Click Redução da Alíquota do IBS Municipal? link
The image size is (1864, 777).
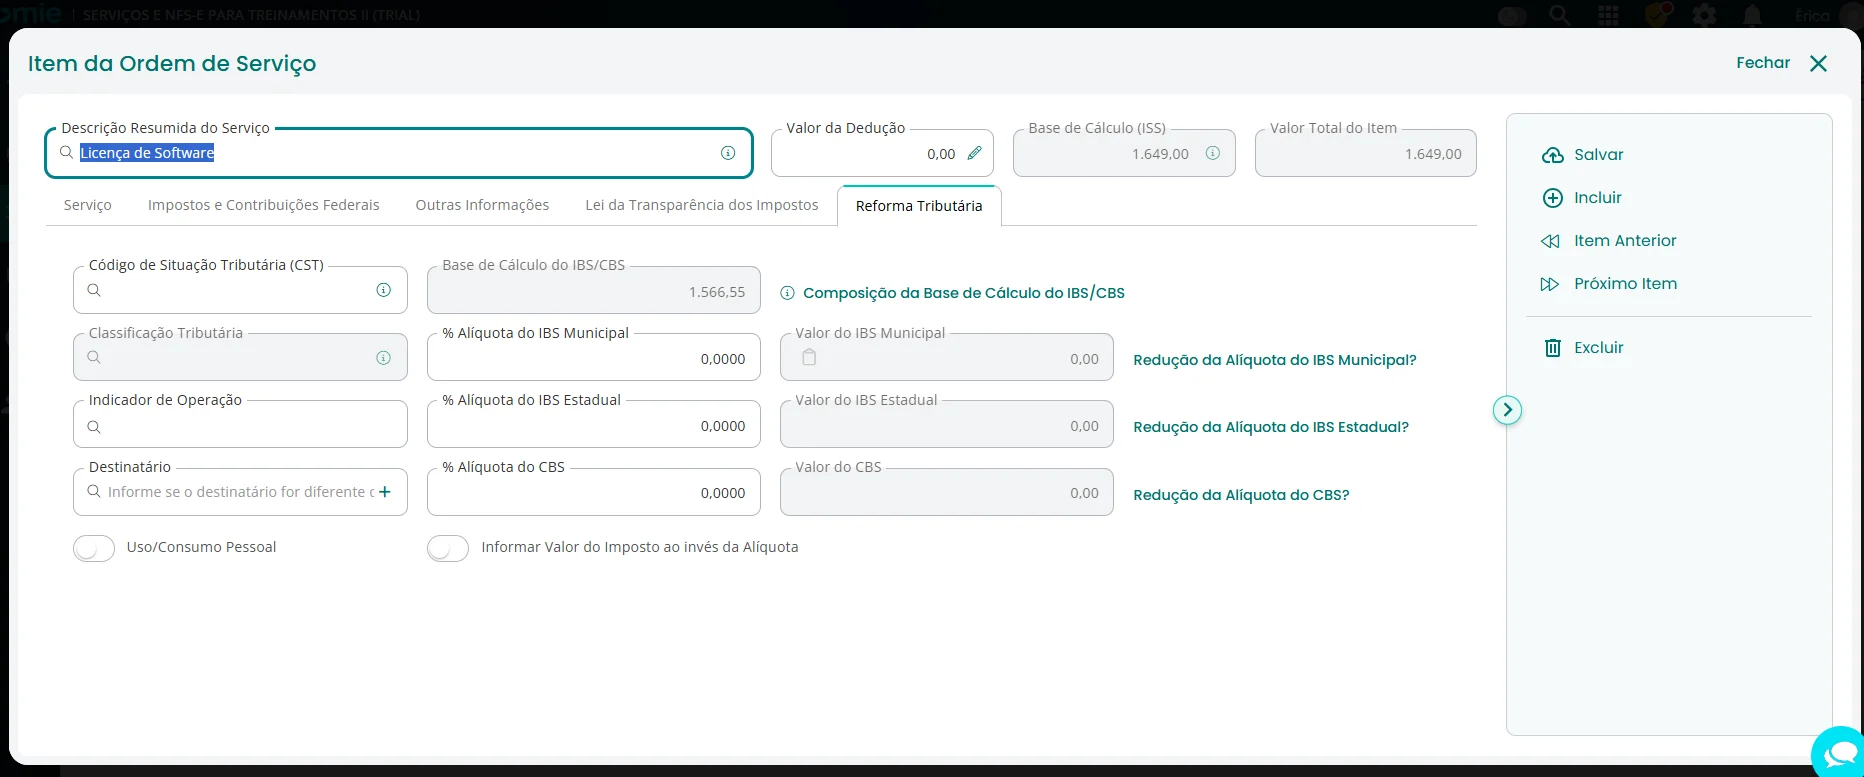point(1275,360)
